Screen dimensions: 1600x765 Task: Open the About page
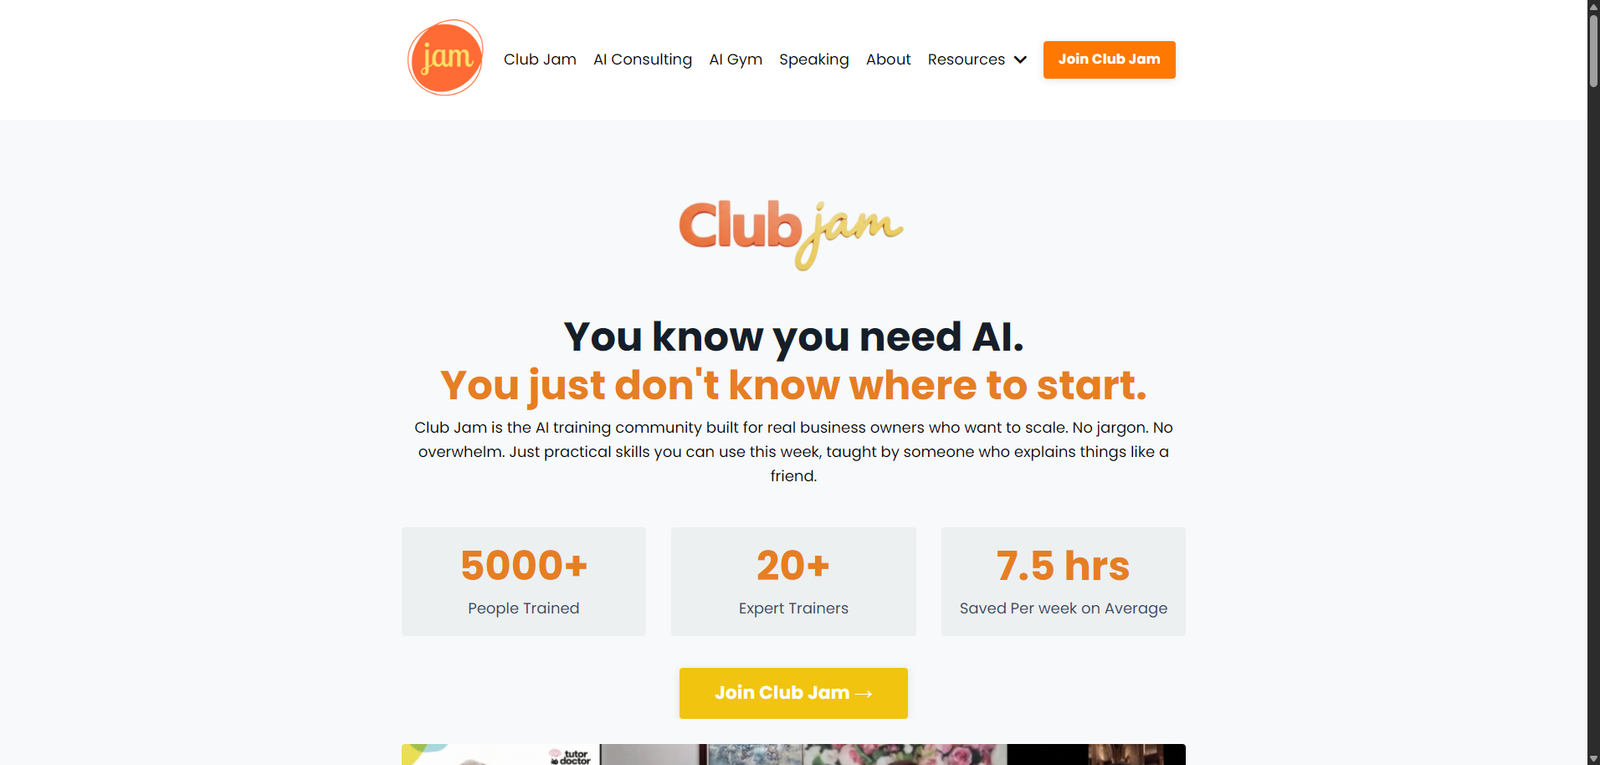point(888,60)
